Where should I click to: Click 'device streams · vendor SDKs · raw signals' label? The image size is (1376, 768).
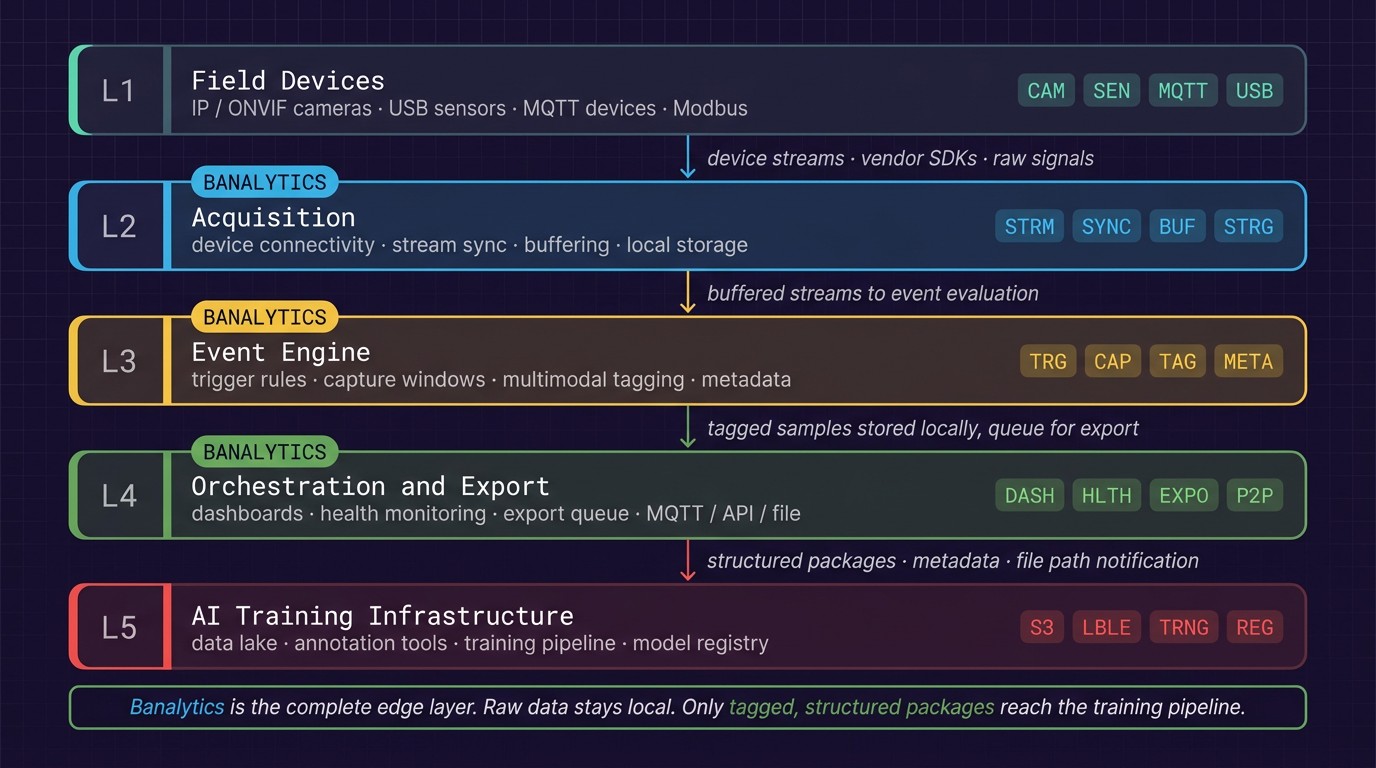(900, 159)
